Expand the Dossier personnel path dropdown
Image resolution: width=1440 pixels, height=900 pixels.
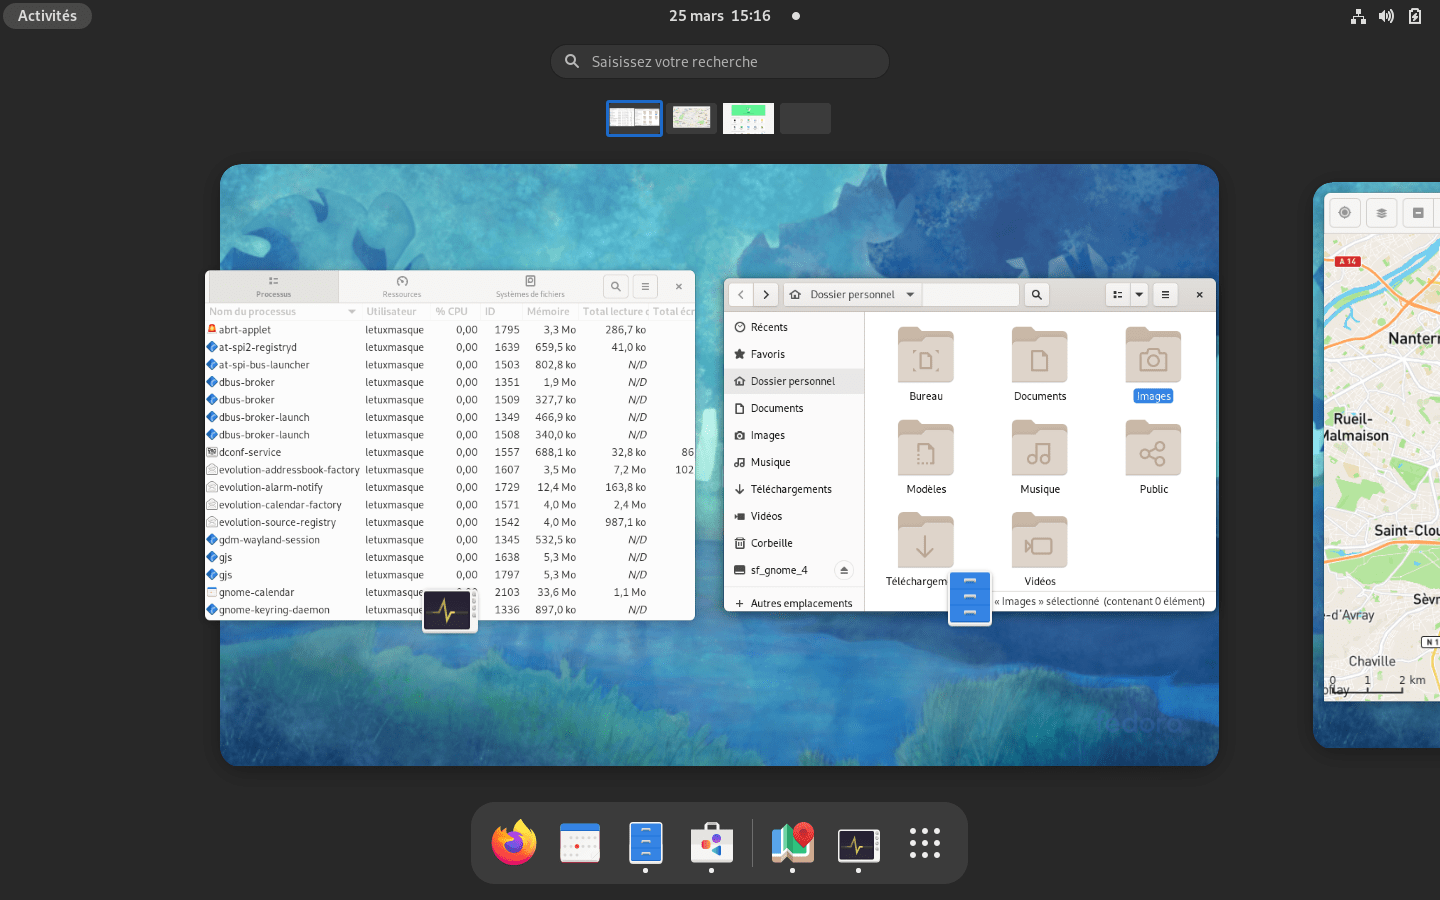tap(910, 295)
